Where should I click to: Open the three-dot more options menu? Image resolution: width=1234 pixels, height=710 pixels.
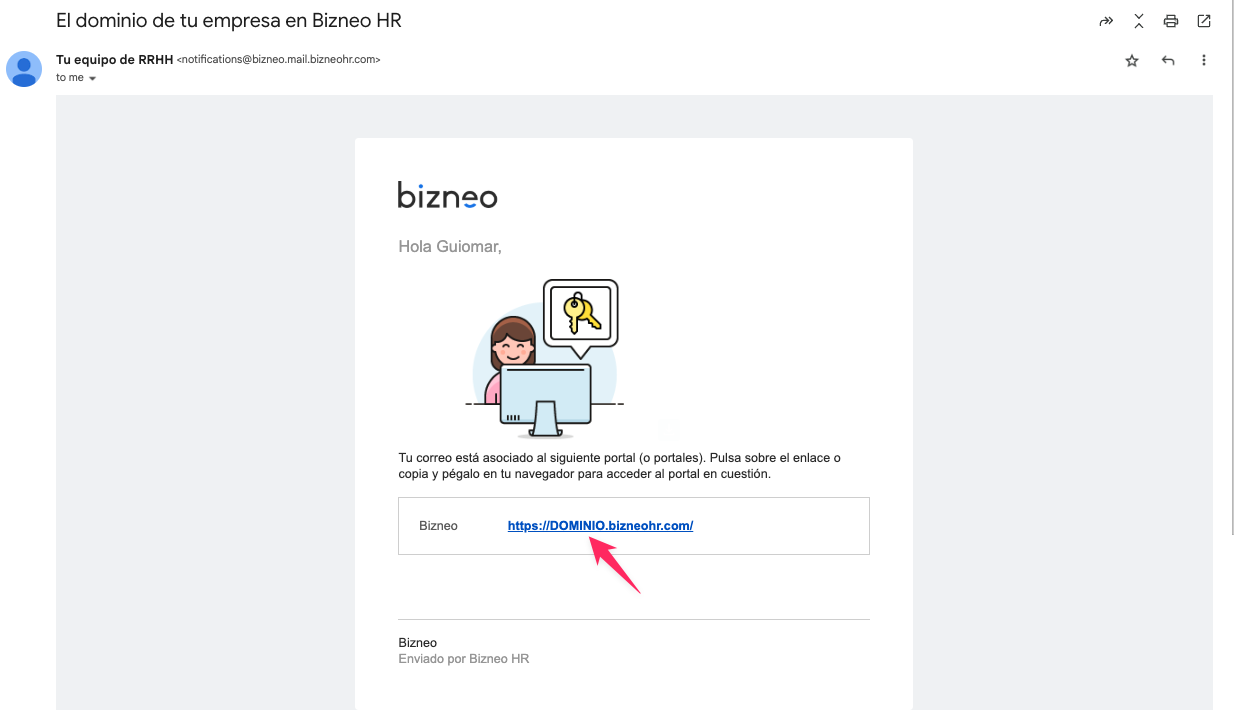[1204, 61]
